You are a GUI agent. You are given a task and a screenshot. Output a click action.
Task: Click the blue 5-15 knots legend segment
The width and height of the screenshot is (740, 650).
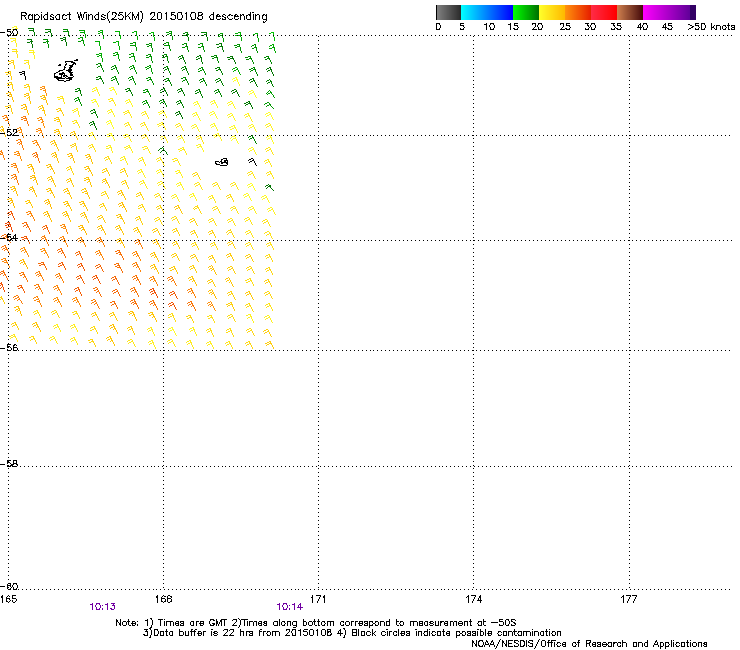[487, 12]
